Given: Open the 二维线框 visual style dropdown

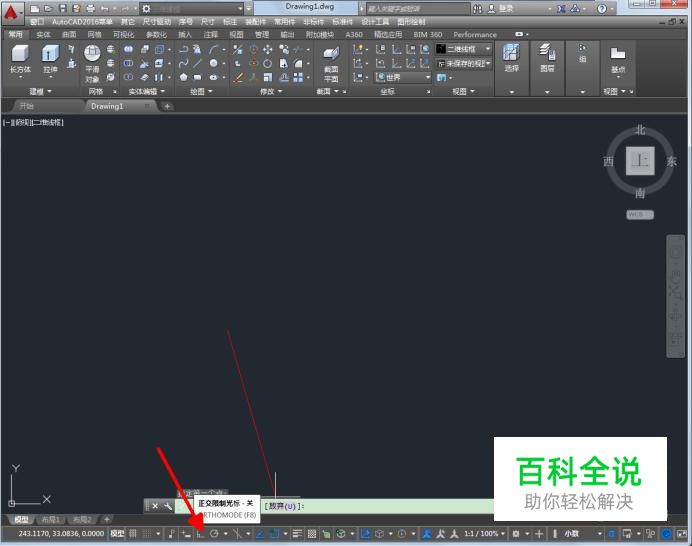Looking at the screenshot, I should point(463,49).
